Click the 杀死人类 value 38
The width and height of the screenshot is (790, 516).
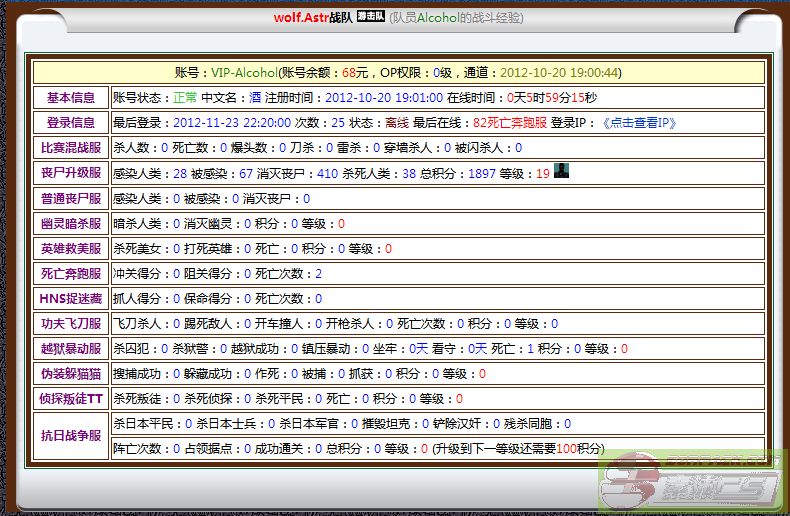409,174
